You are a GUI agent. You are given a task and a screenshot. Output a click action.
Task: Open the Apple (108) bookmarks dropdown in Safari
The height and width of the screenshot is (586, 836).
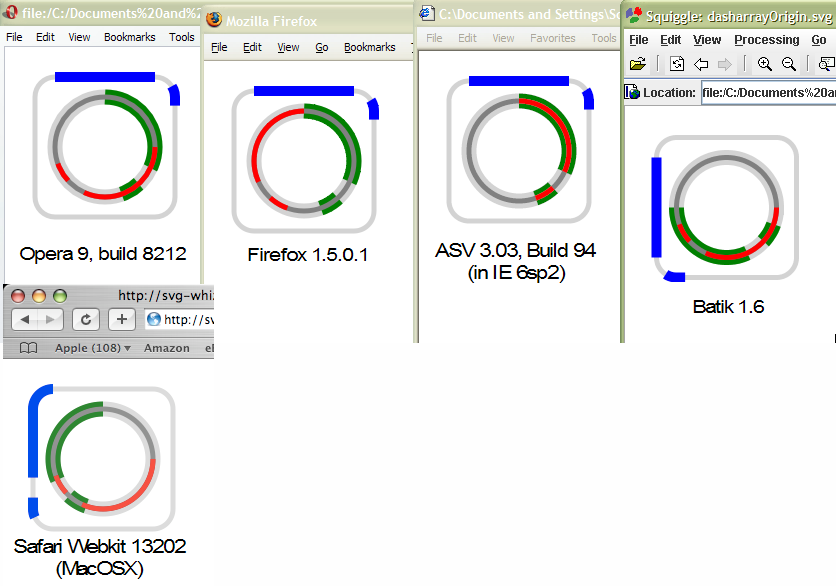click(93, 348)
